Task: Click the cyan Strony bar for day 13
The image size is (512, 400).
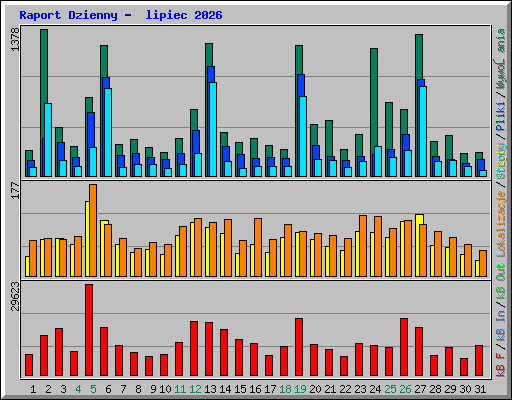Action: coord(213,129)
